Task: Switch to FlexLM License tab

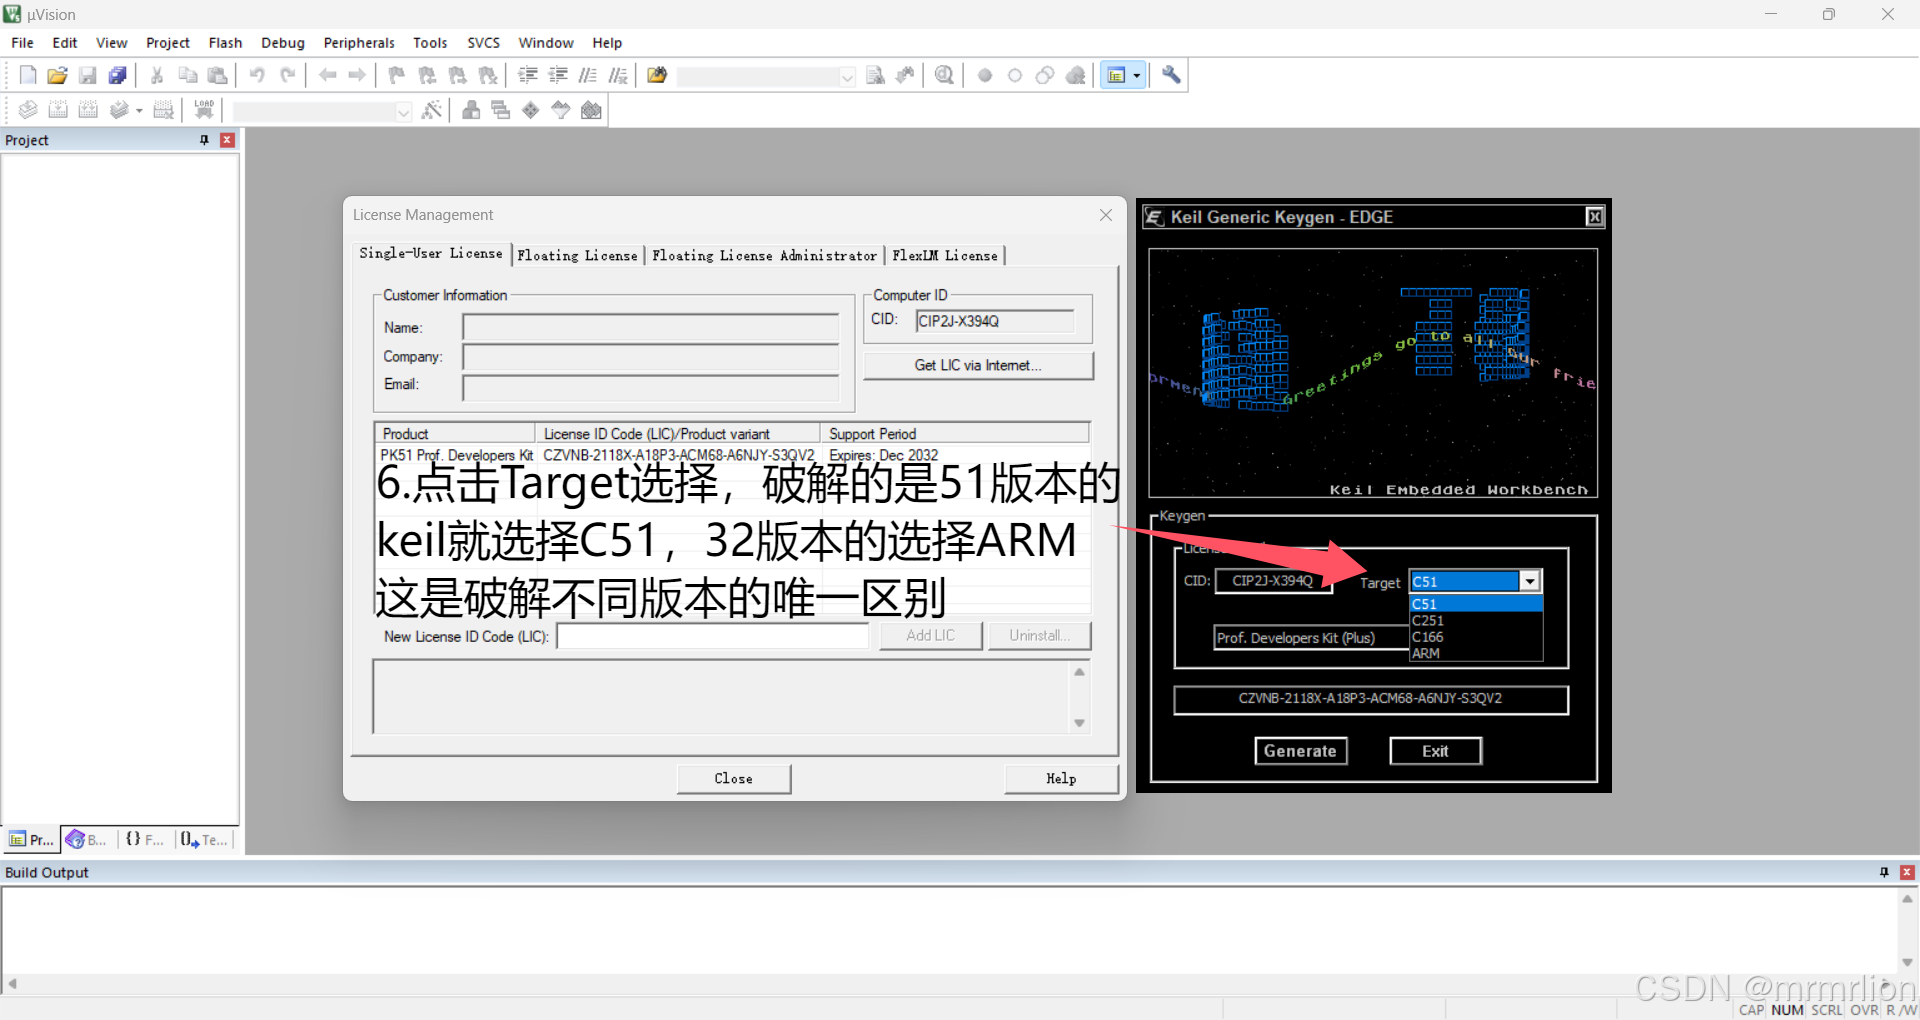Action: pos(945,256)
